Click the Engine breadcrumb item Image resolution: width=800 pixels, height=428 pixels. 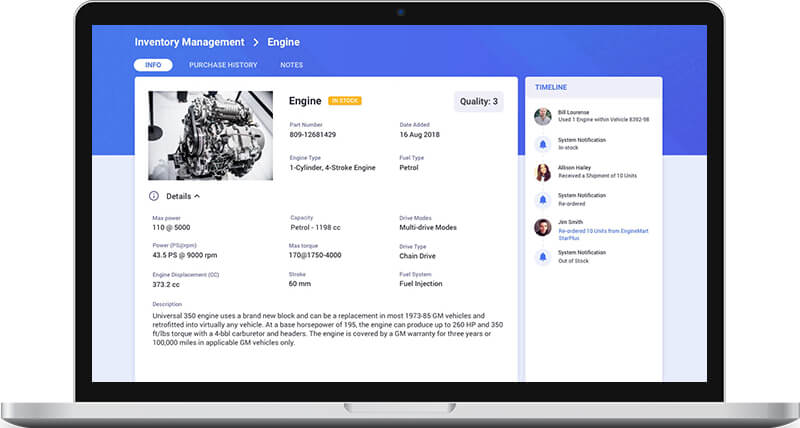[x=283, y=42]
